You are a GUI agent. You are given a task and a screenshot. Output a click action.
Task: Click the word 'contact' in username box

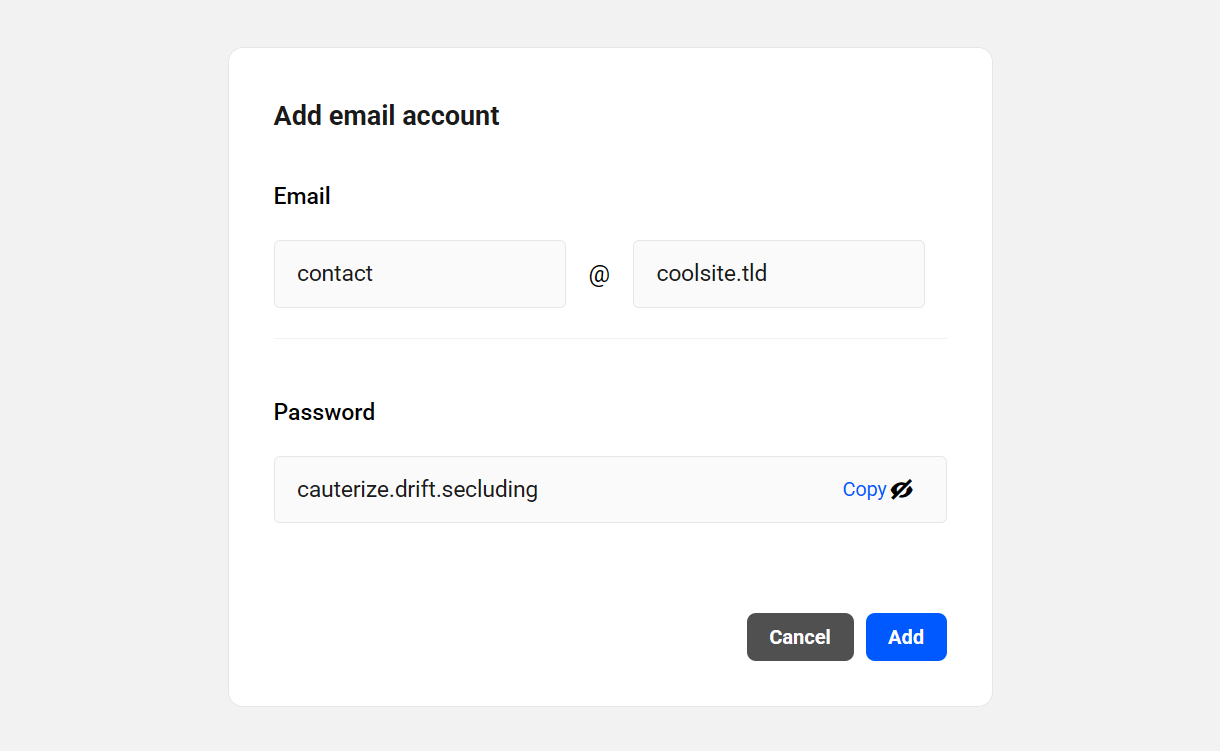[335, 274]
